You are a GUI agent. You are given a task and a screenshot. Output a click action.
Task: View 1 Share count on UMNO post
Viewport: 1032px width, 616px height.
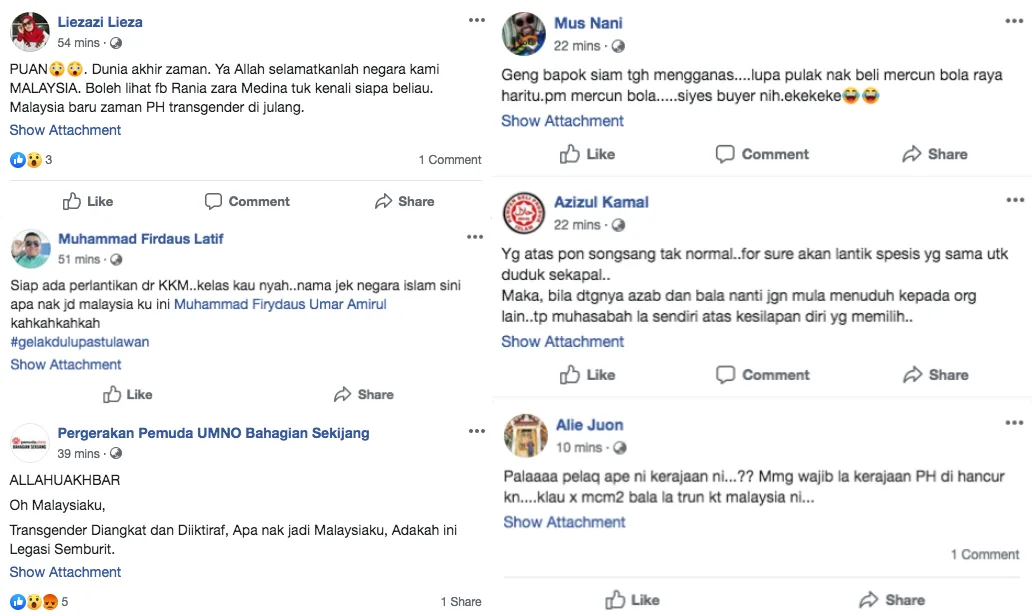[460, 602]
